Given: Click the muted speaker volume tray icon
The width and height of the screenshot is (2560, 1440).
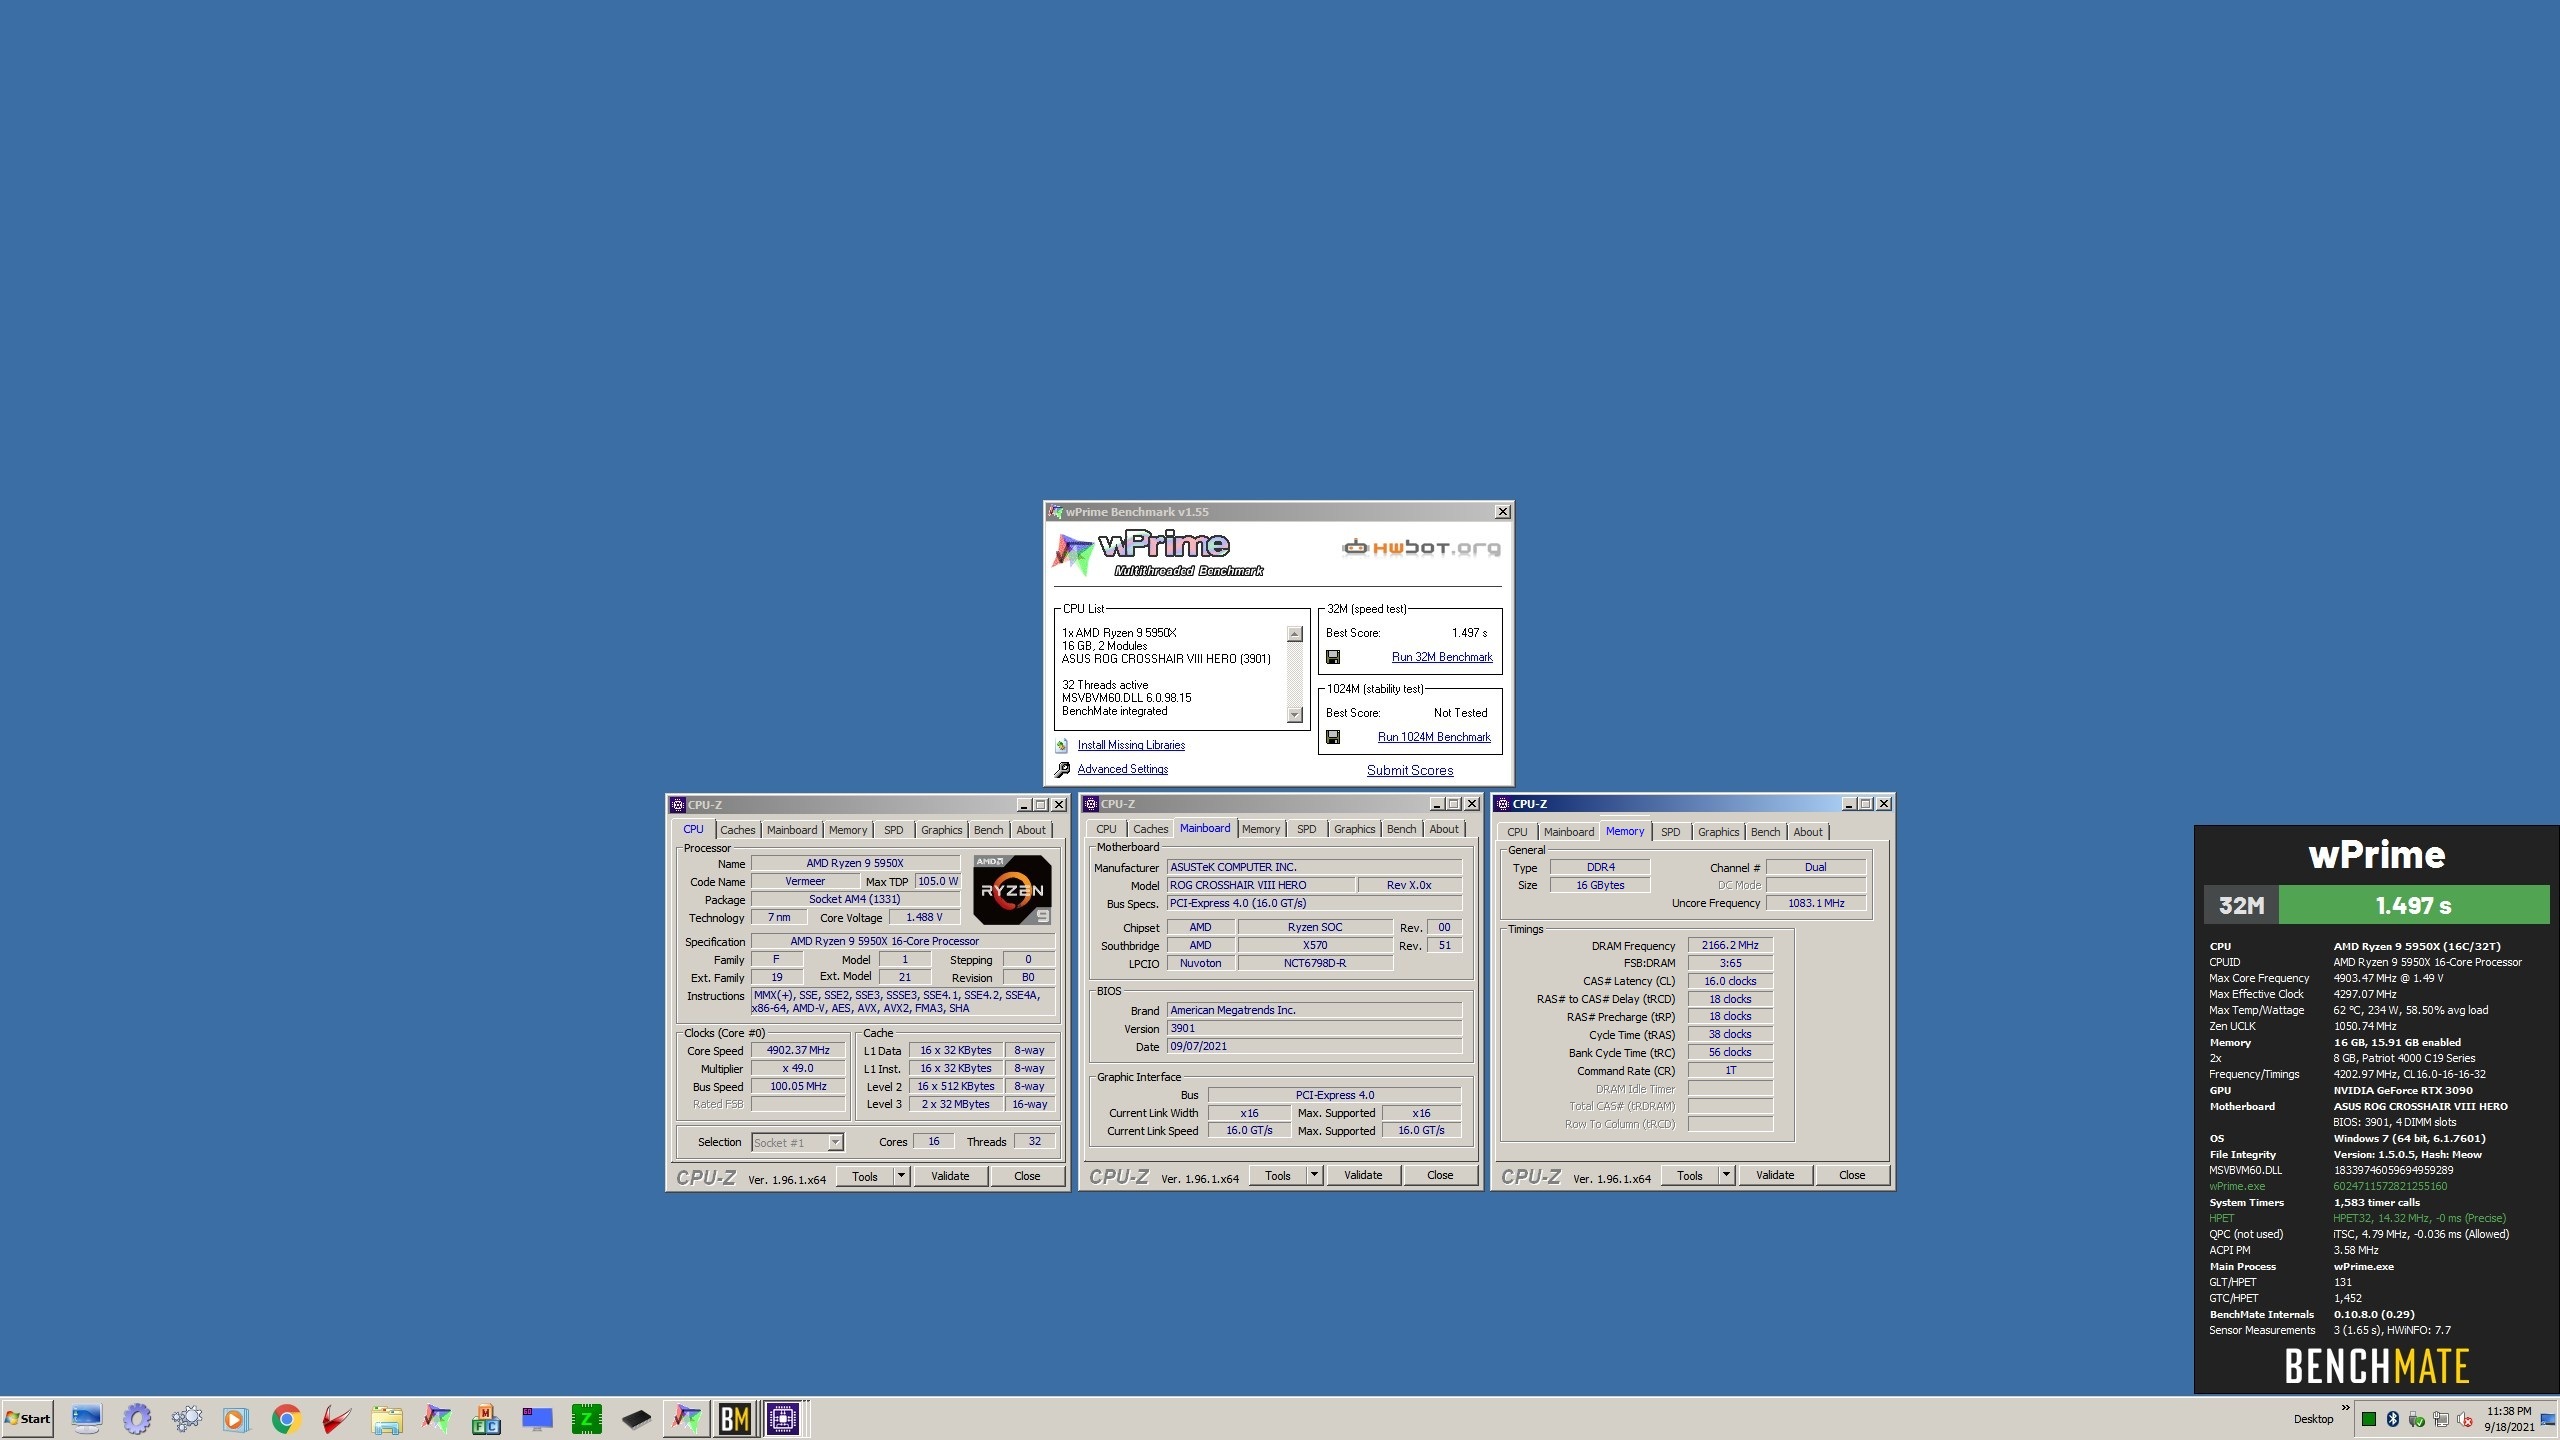Looking at the screenshot, I should pos(2465,1419).
